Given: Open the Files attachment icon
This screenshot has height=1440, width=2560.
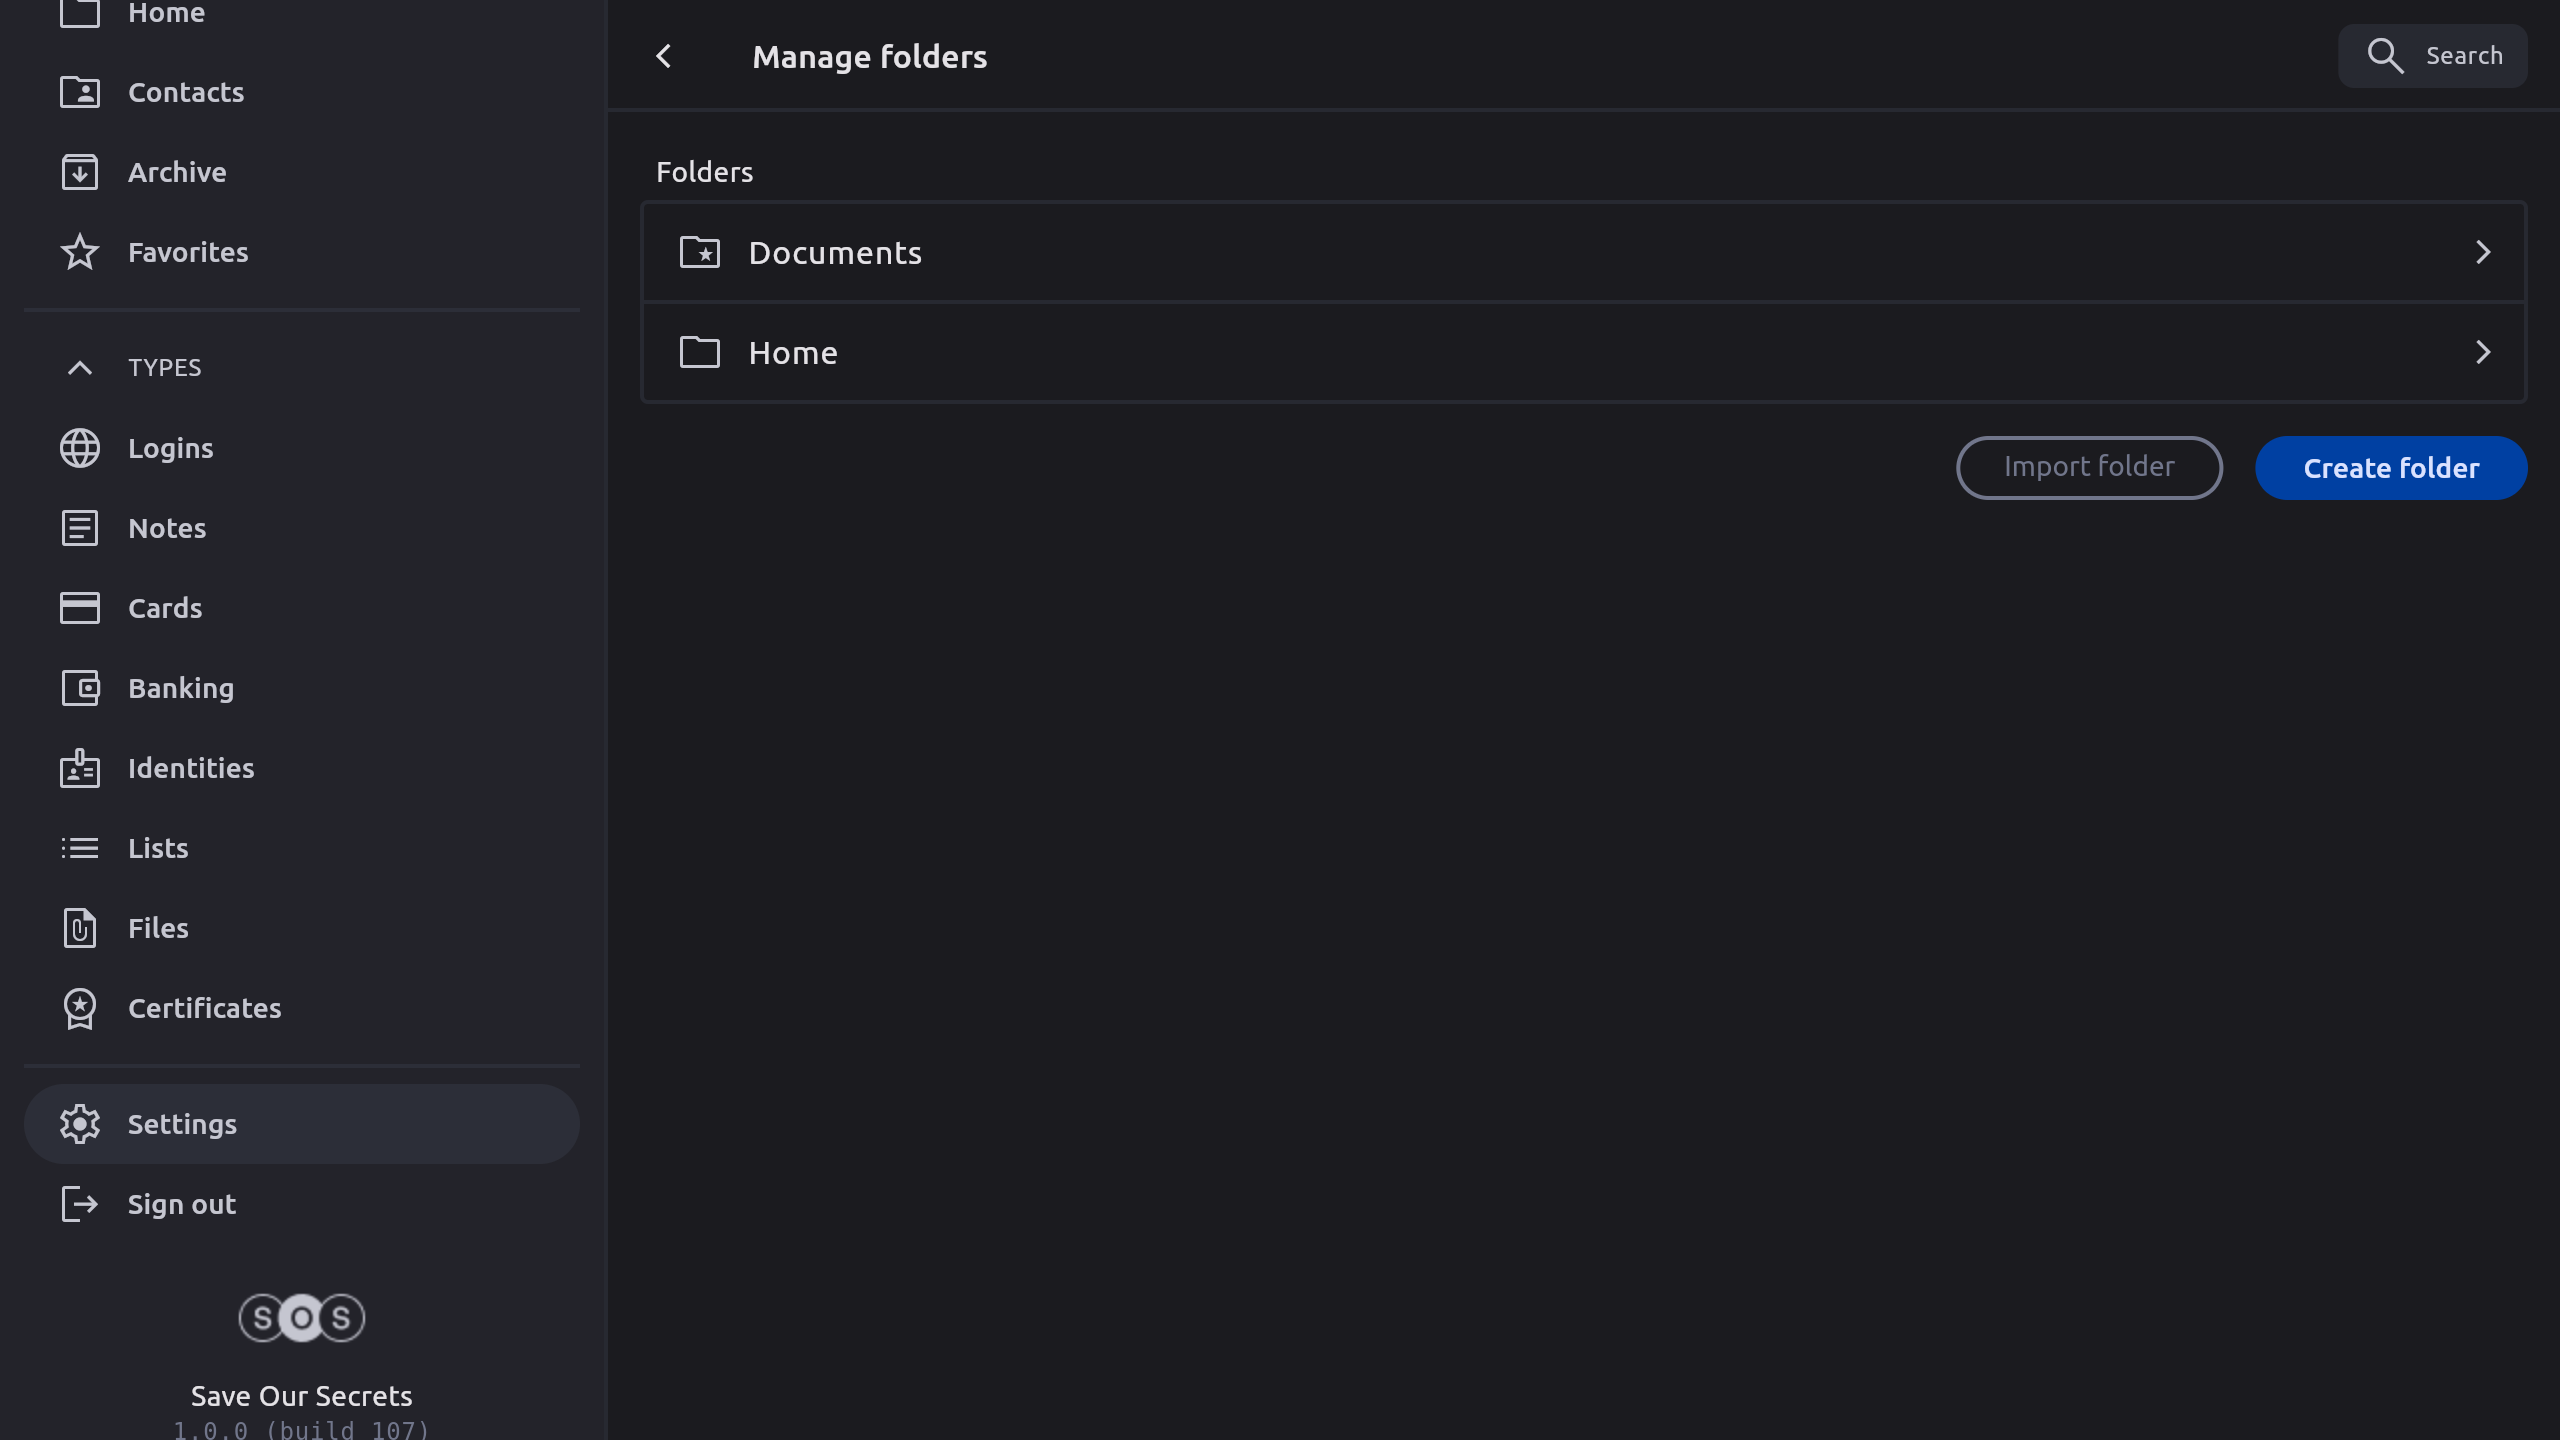Looking at the screenshot, I should 80,928.
